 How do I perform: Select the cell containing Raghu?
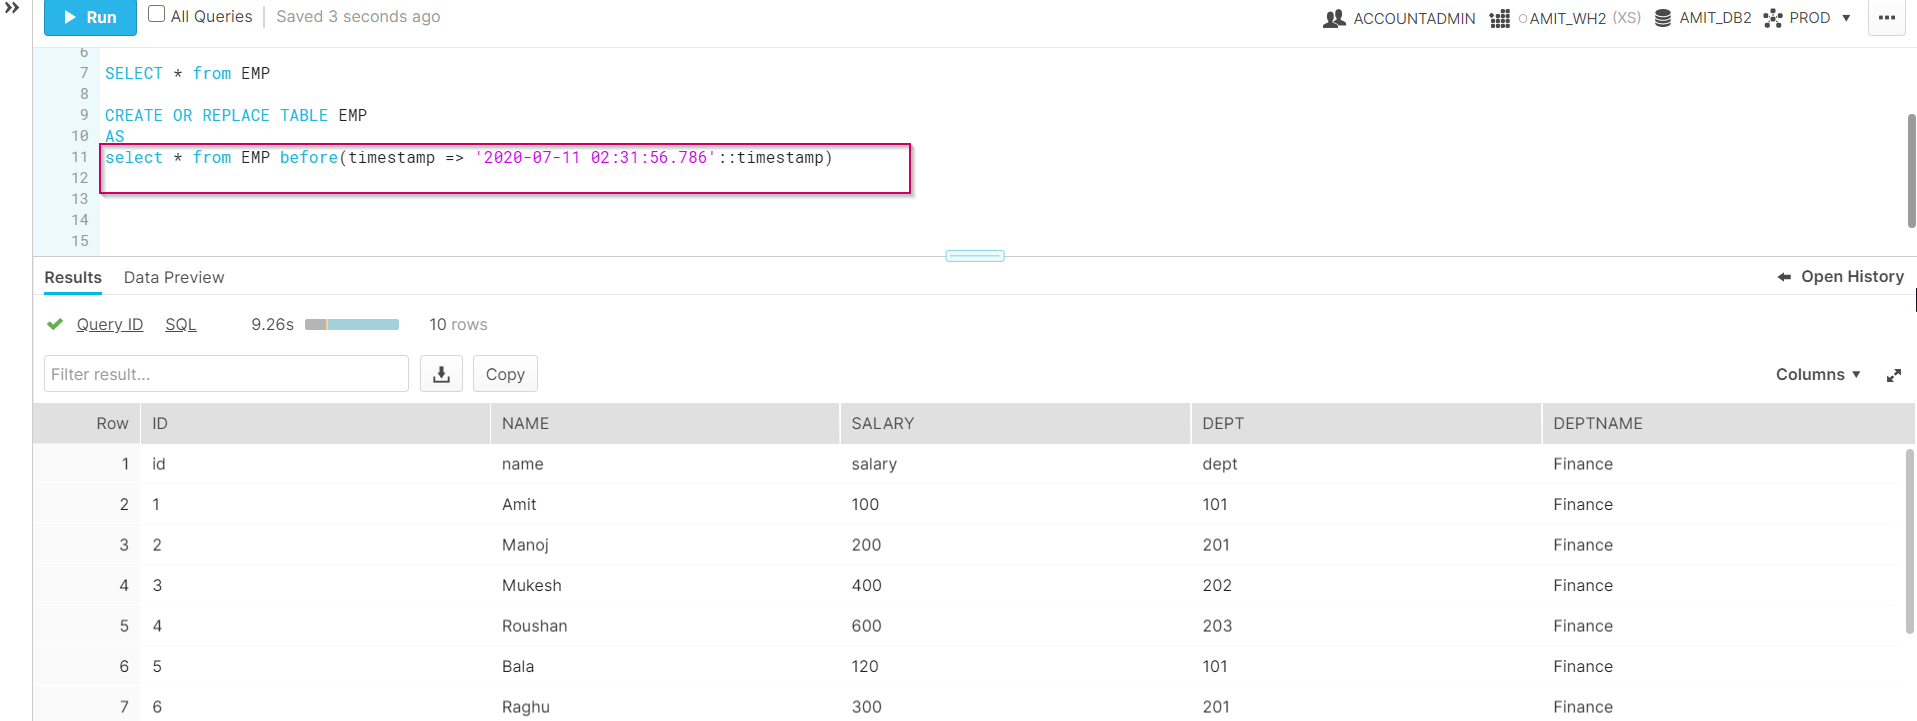point(665,706)
